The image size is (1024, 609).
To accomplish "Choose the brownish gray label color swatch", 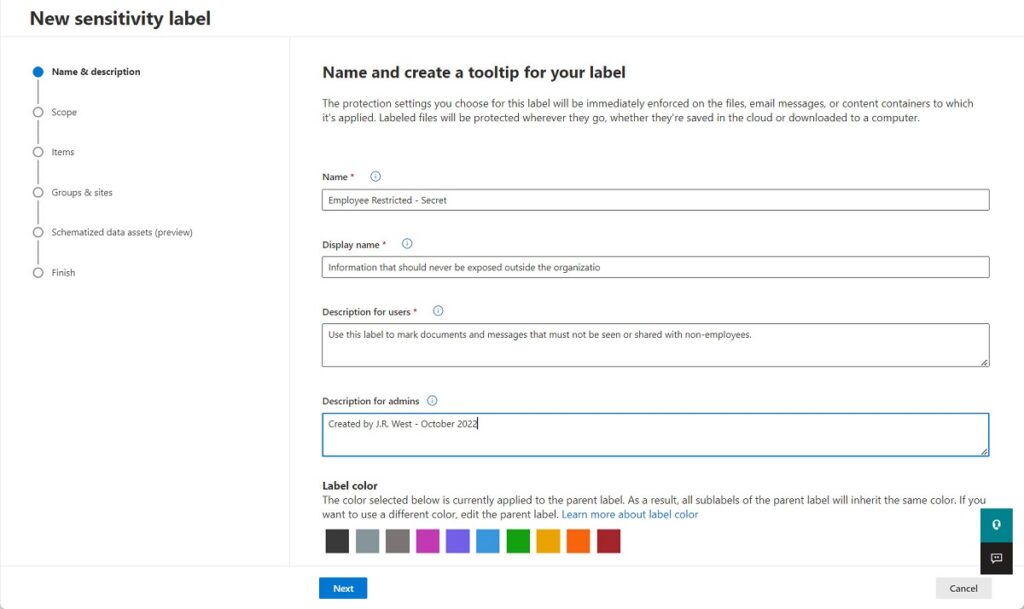I will point(397,541).
